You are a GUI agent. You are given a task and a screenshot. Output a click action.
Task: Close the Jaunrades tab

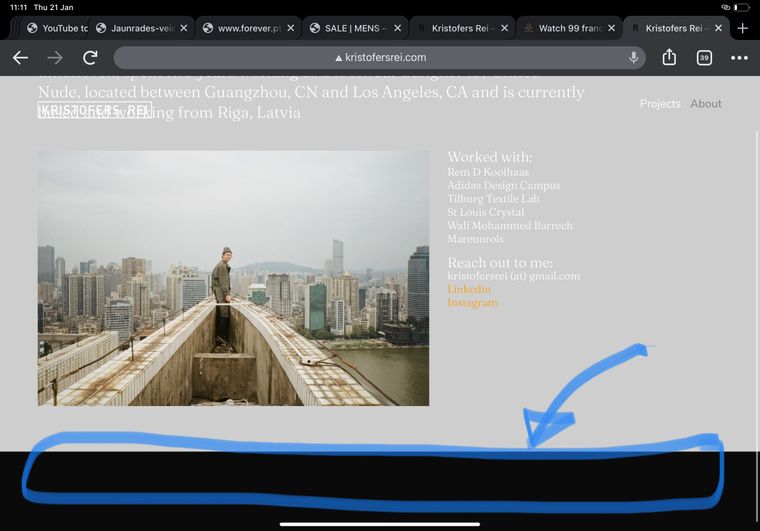point(183,28)
